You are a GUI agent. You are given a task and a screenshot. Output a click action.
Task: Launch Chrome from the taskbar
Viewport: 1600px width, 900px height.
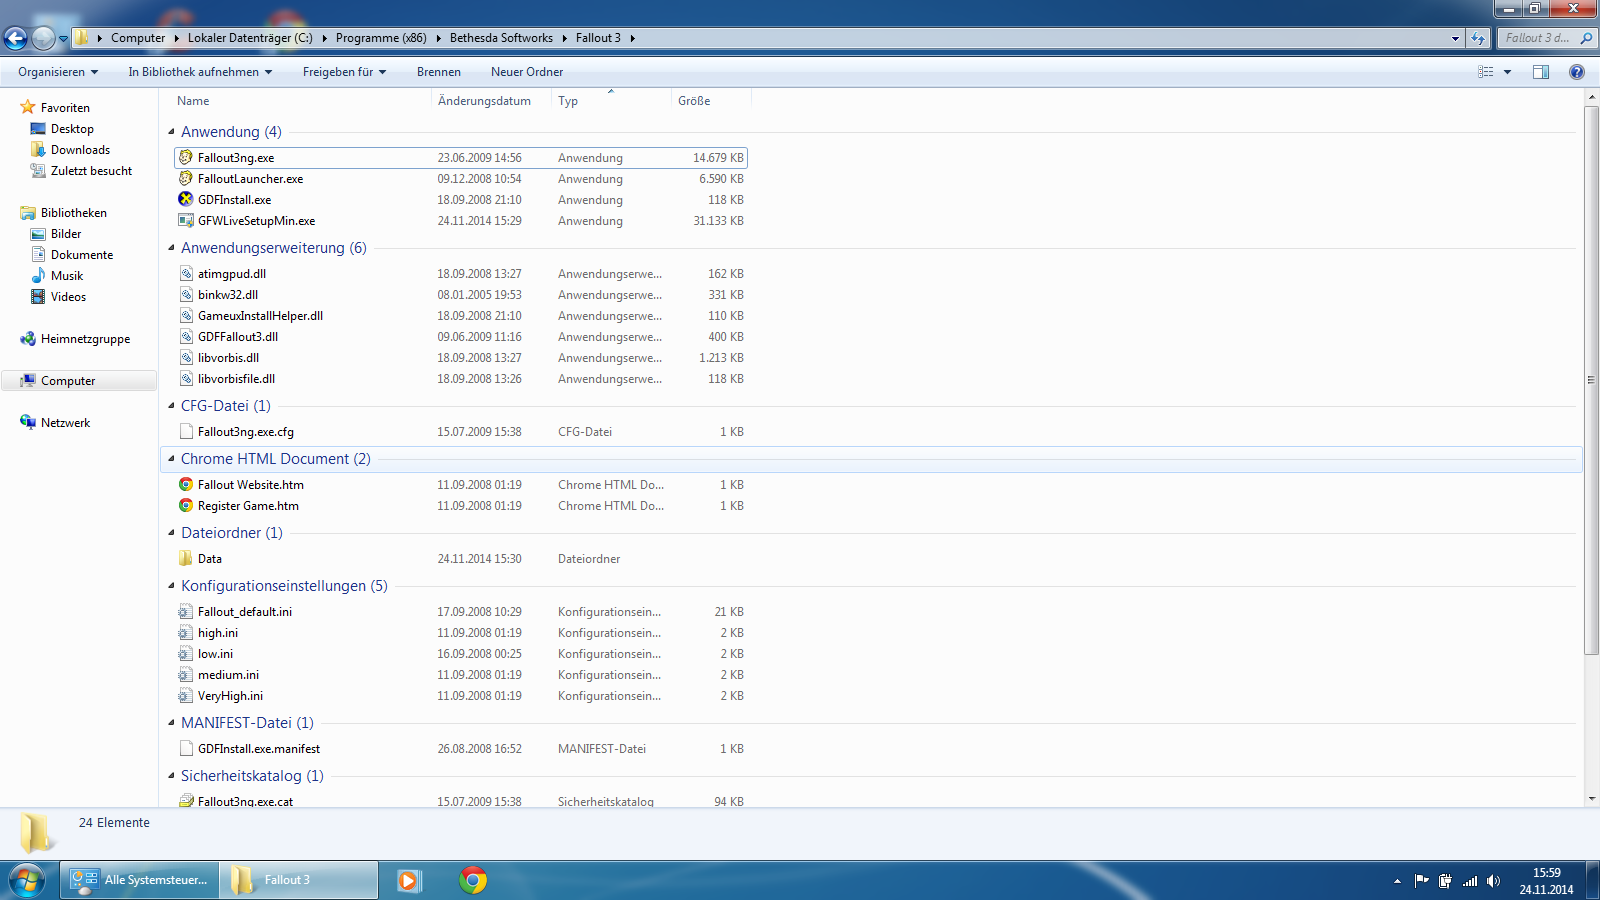(473, 880)
